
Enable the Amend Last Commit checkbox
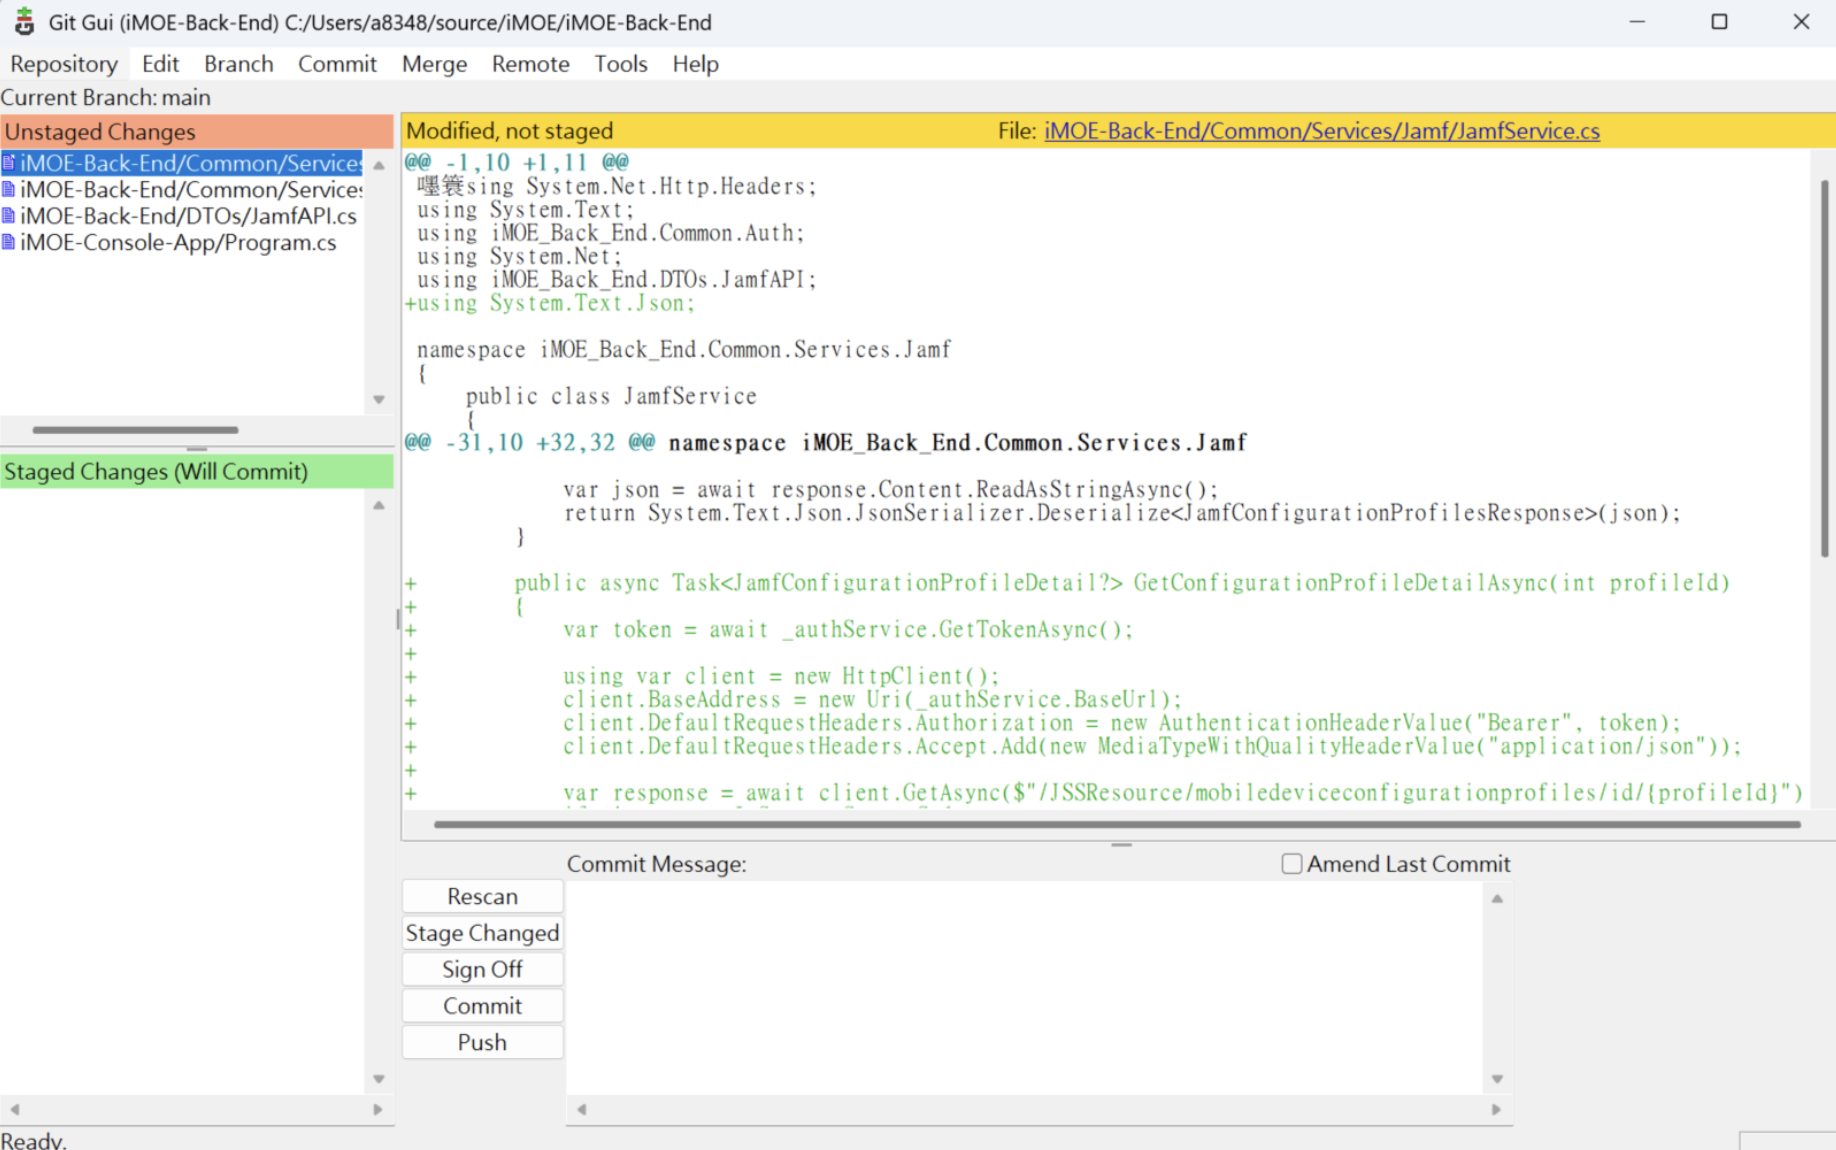pos(1292,864)
